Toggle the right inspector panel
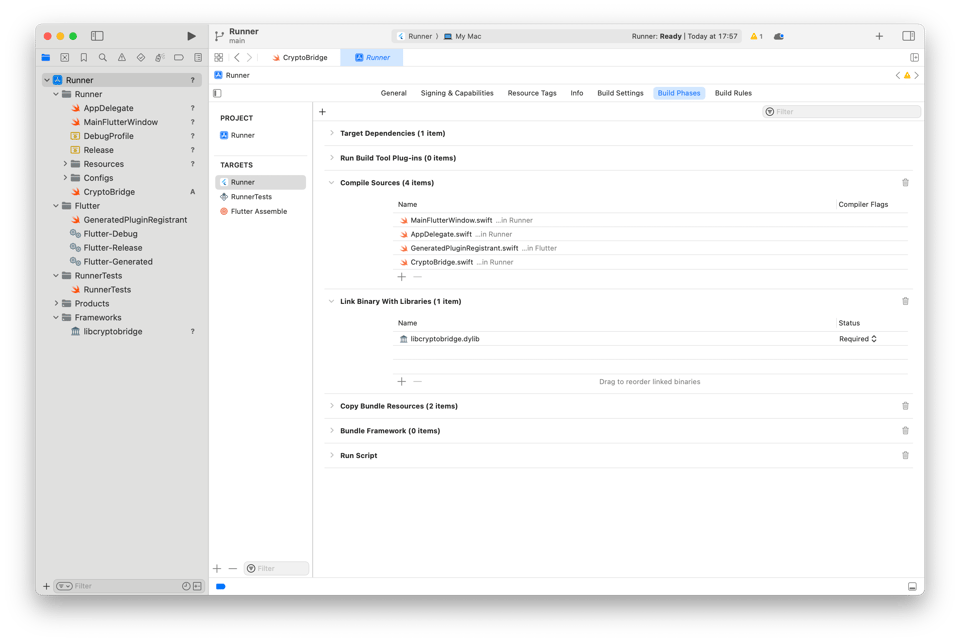Image resolution: width=960 pixels, height=642 pixels. click(x=908, y=36)
